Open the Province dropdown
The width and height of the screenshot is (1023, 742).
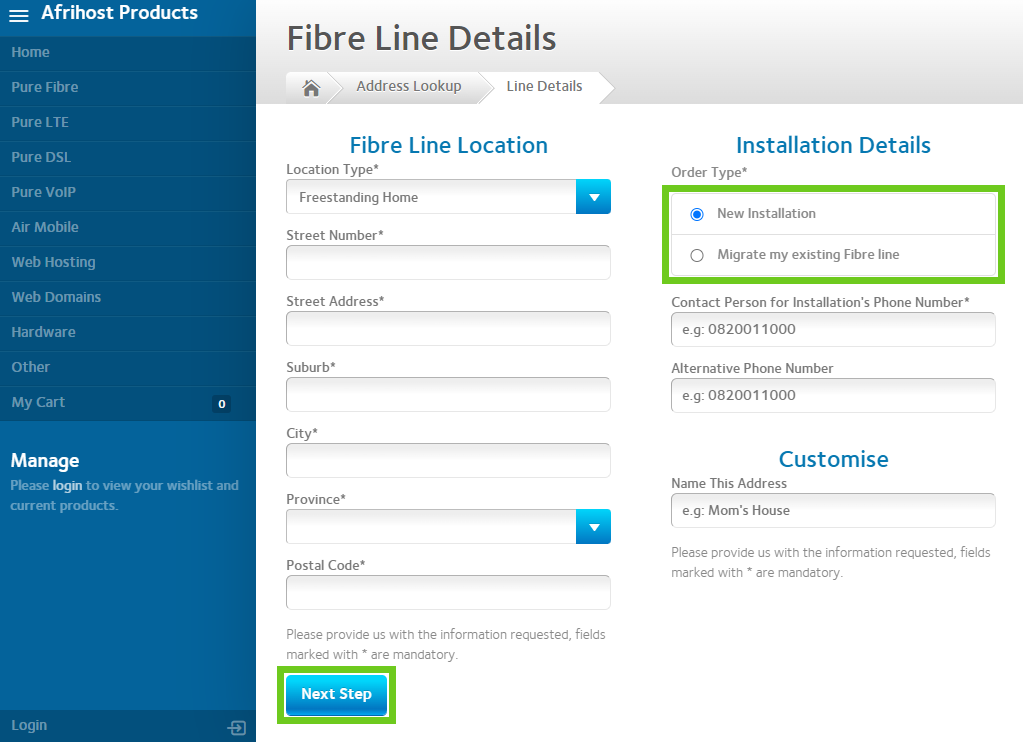[448, 527]
